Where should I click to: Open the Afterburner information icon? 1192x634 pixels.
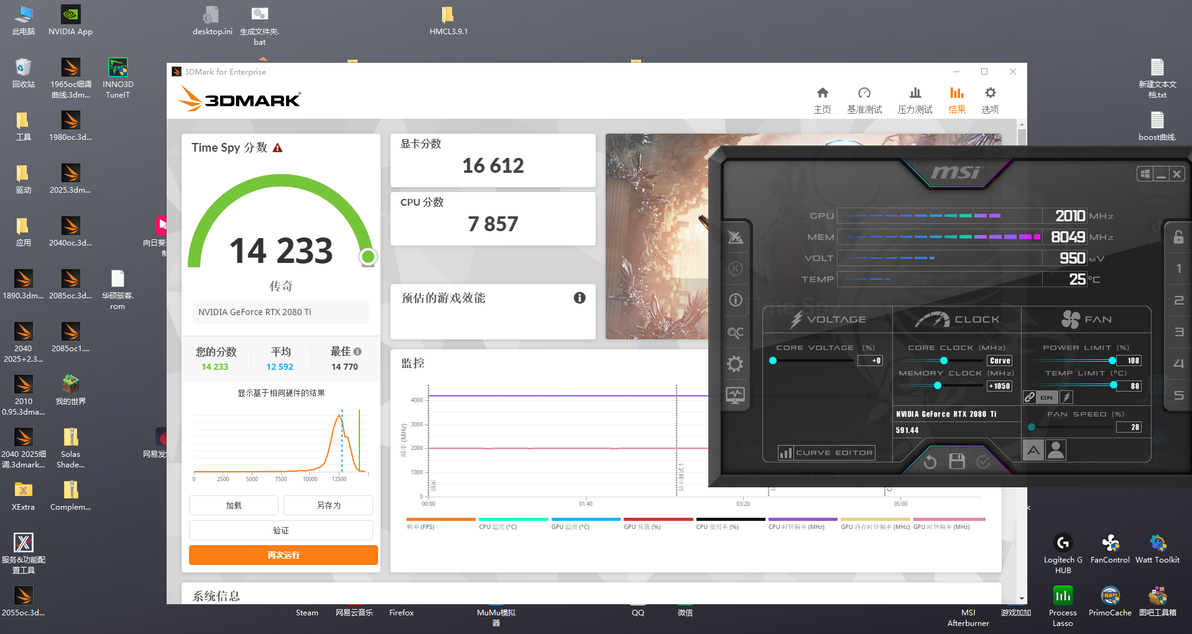click(x=734, y=300)
